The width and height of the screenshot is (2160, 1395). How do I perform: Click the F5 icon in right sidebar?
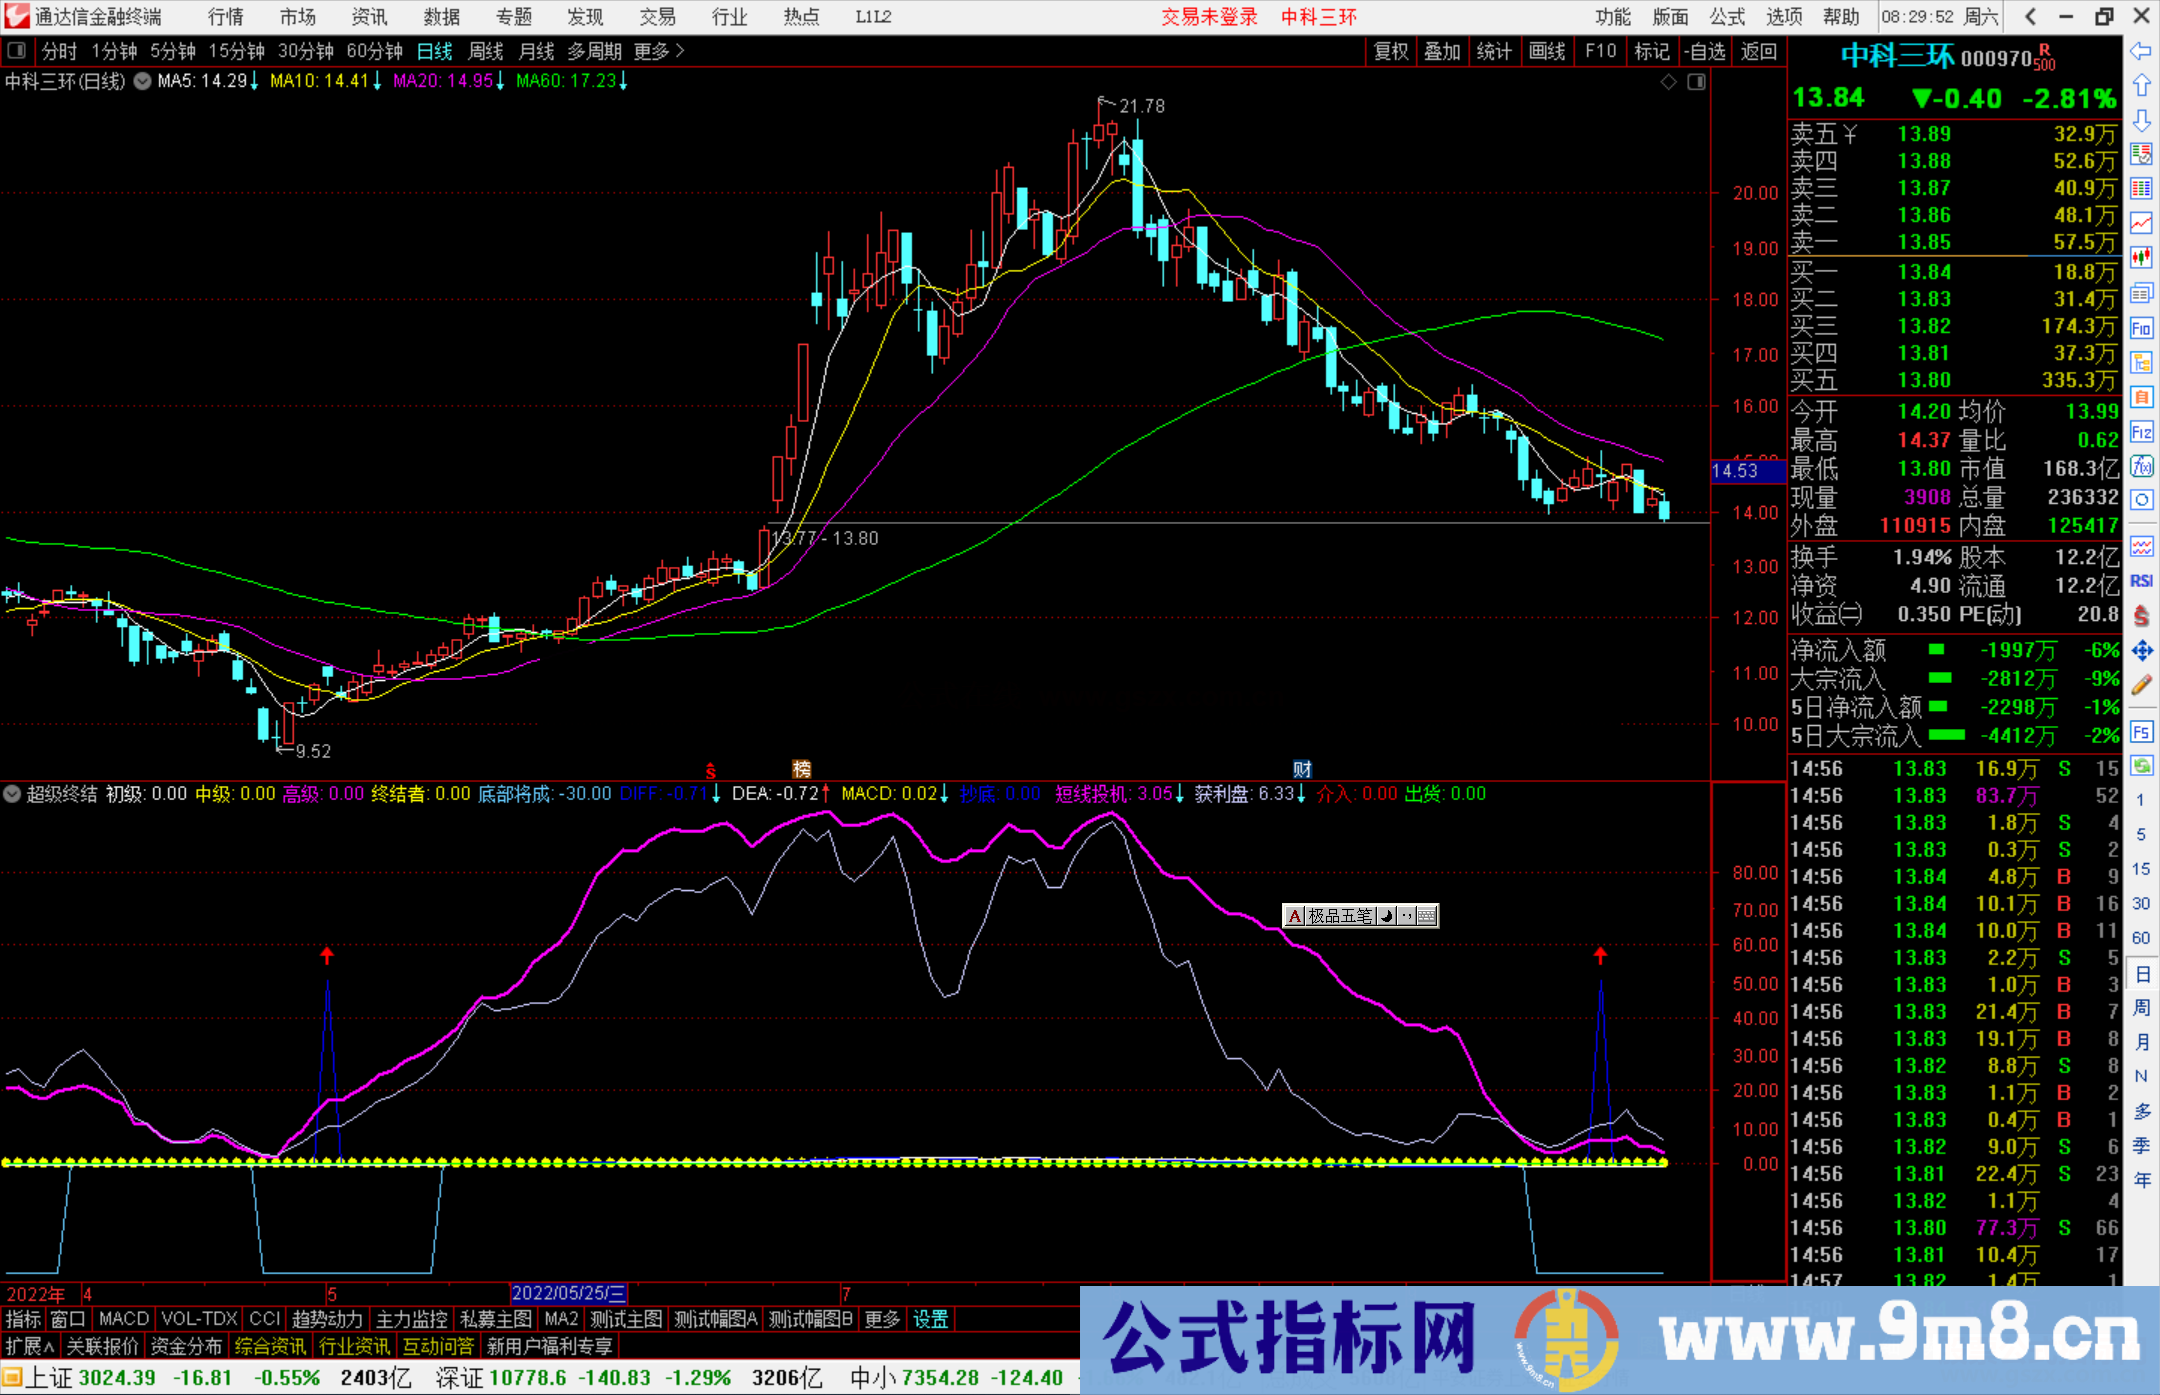click(x=2141, y=732)
